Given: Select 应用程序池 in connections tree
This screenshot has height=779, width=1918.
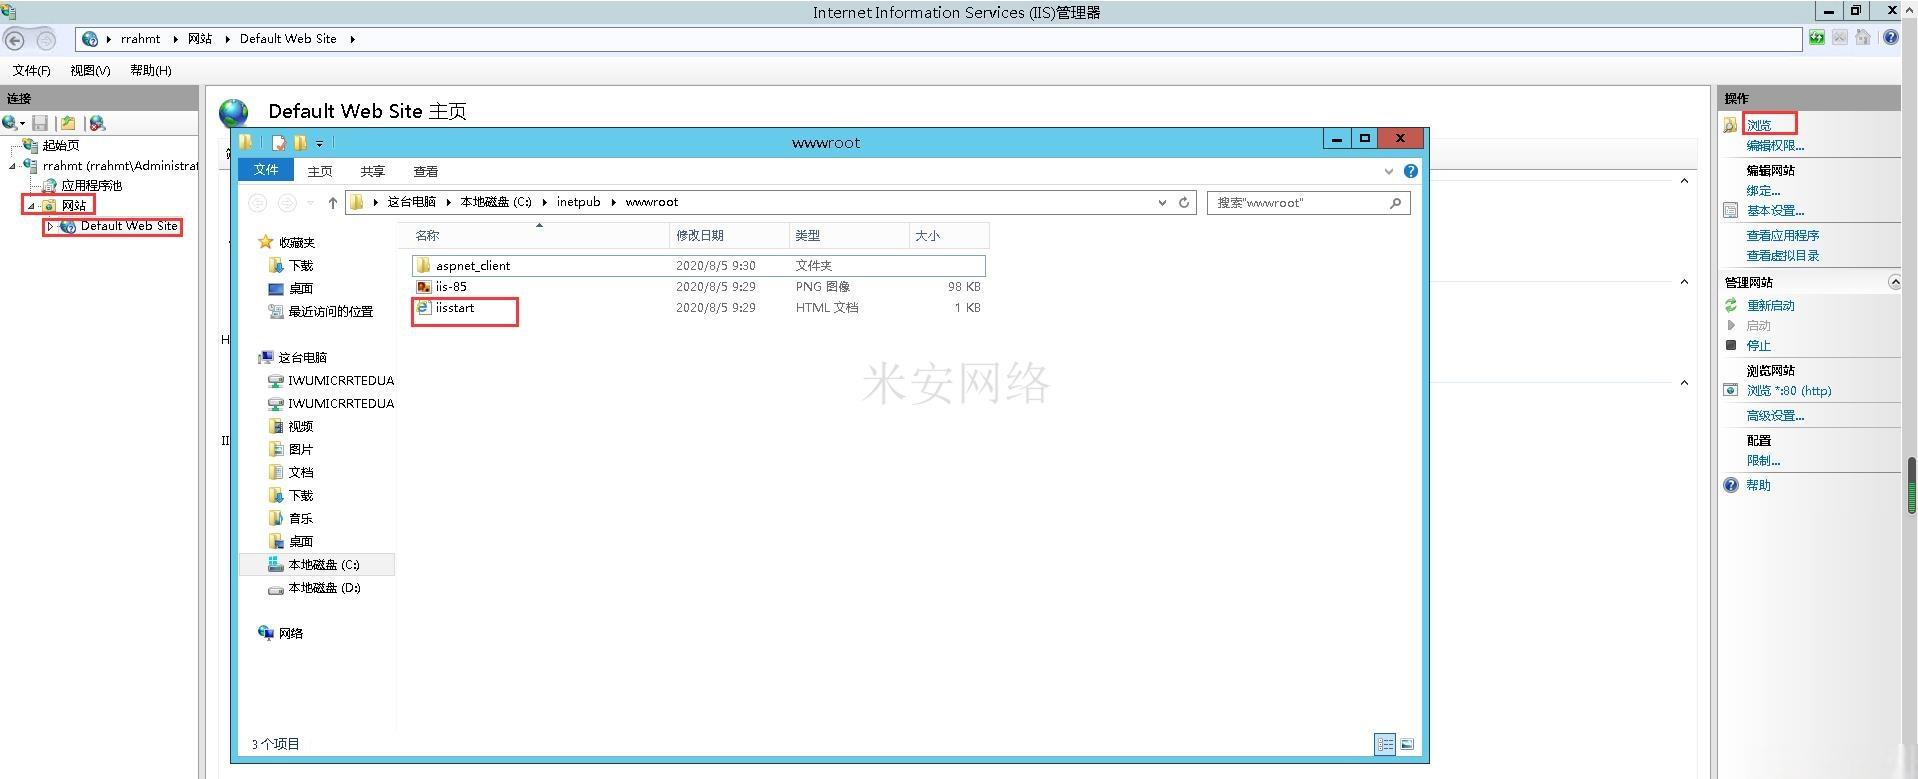Looking at the screenshot, I should pos(91,185).
